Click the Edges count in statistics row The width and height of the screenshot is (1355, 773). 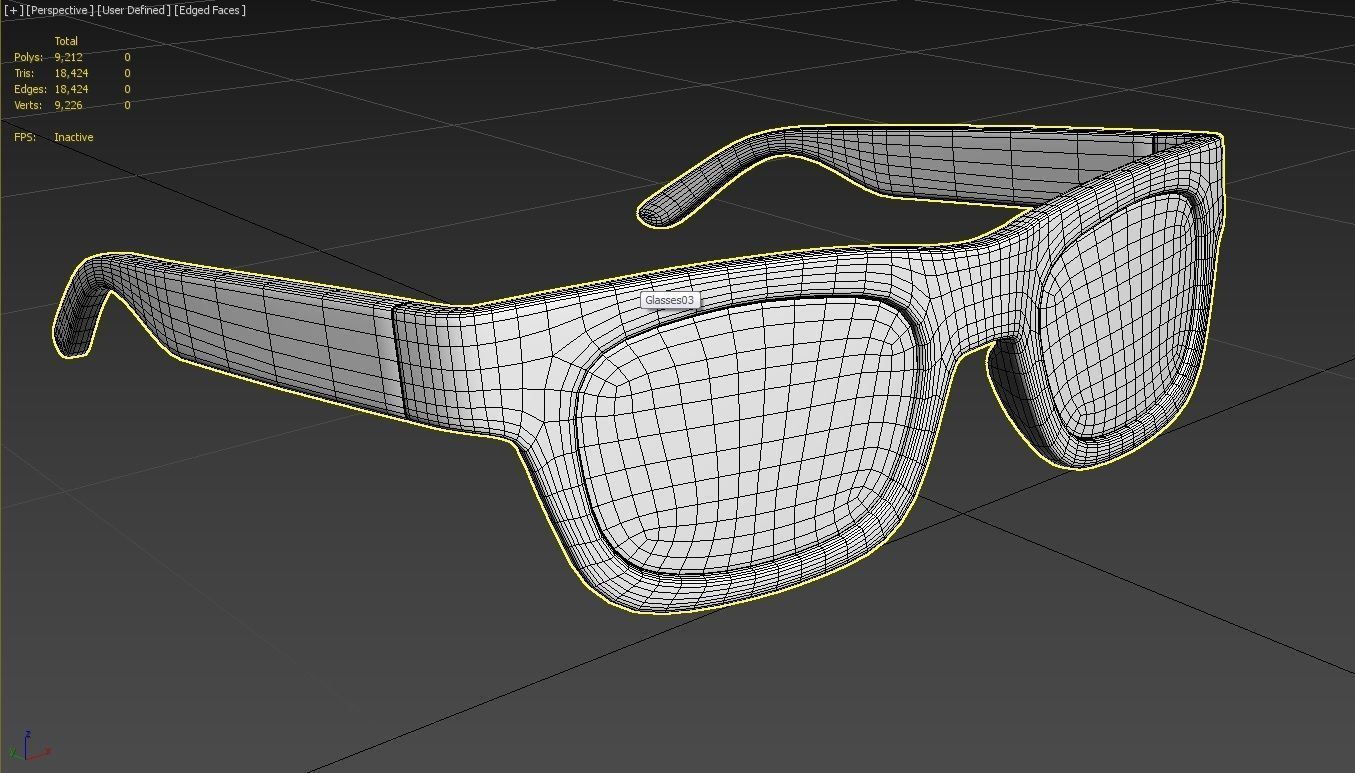click(x=71, y=89)
